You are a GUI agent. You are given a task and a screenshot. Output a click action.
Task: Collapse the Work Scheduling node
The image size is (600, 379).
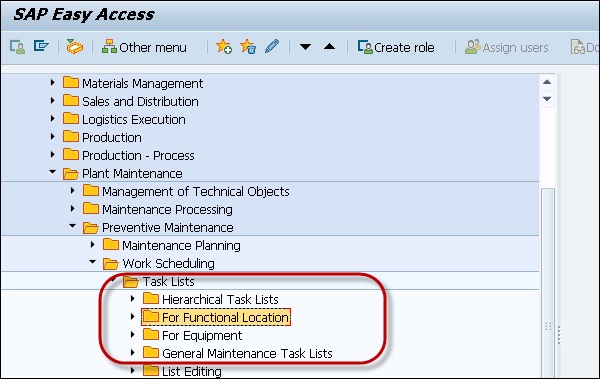coord(93,262)
